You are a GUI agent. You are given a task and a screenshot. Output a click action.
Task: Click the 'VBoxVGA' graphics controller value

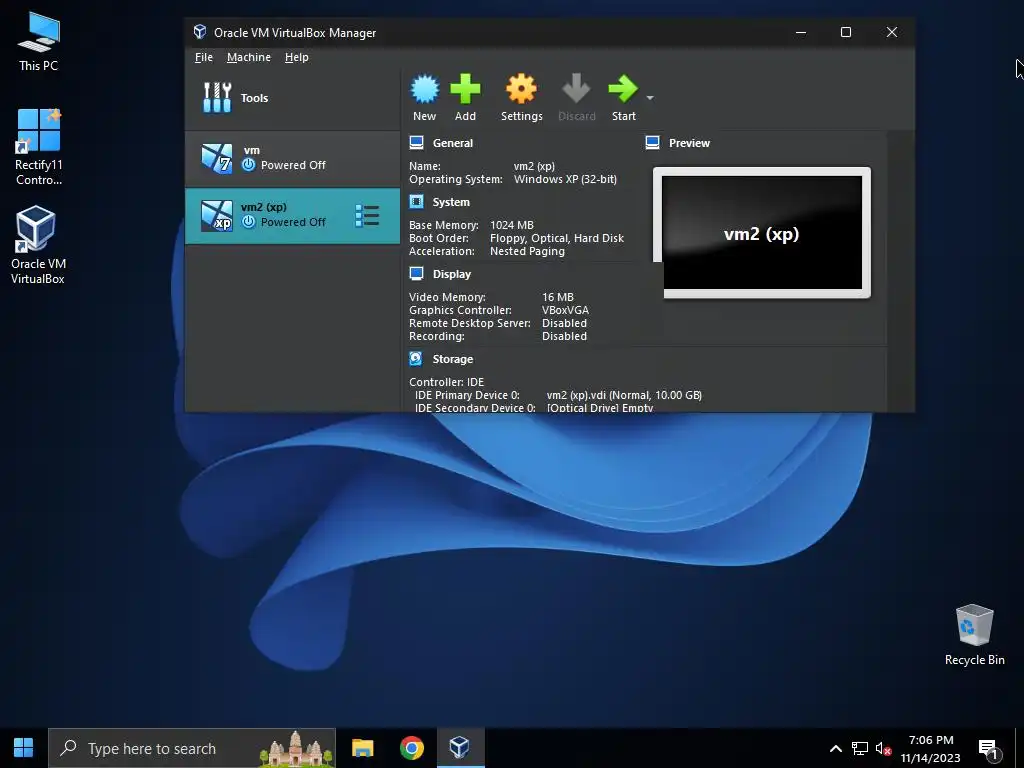(565, 310)
